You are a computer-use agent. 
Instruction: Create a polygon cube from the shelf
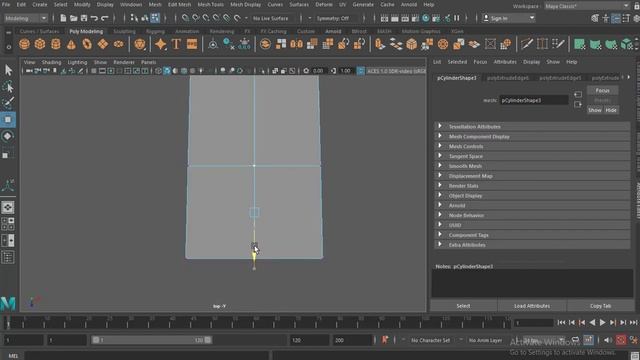40,44
